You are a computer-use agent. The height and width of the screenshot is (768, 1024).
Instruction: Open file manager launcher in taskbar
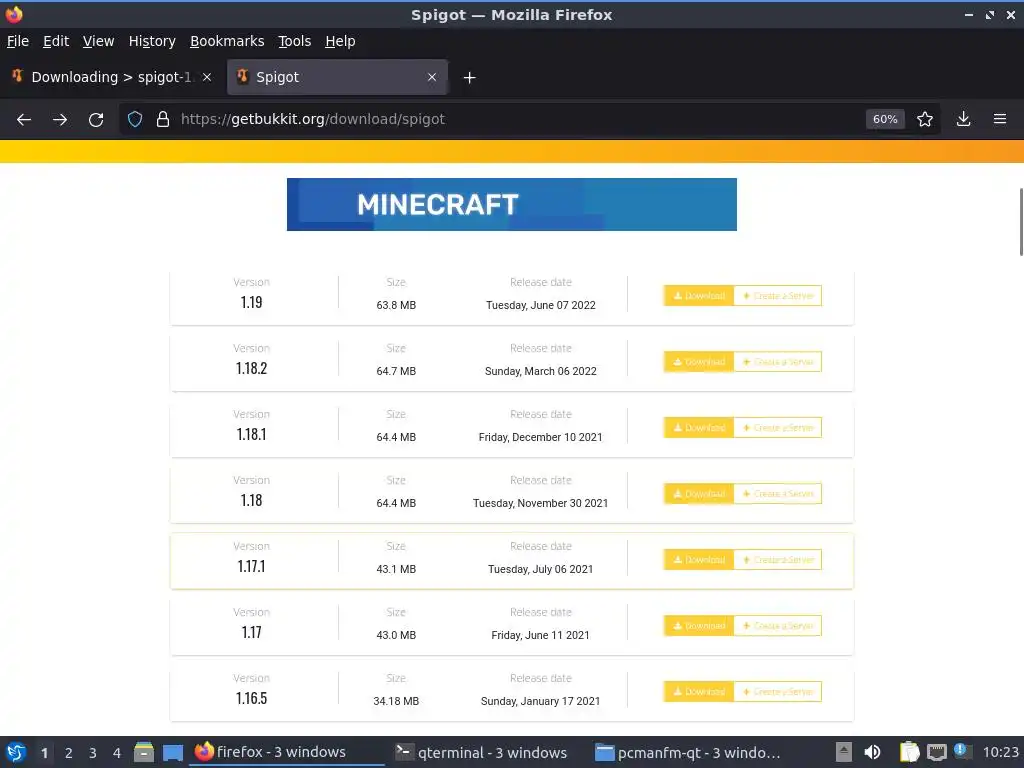pos(144,752)
